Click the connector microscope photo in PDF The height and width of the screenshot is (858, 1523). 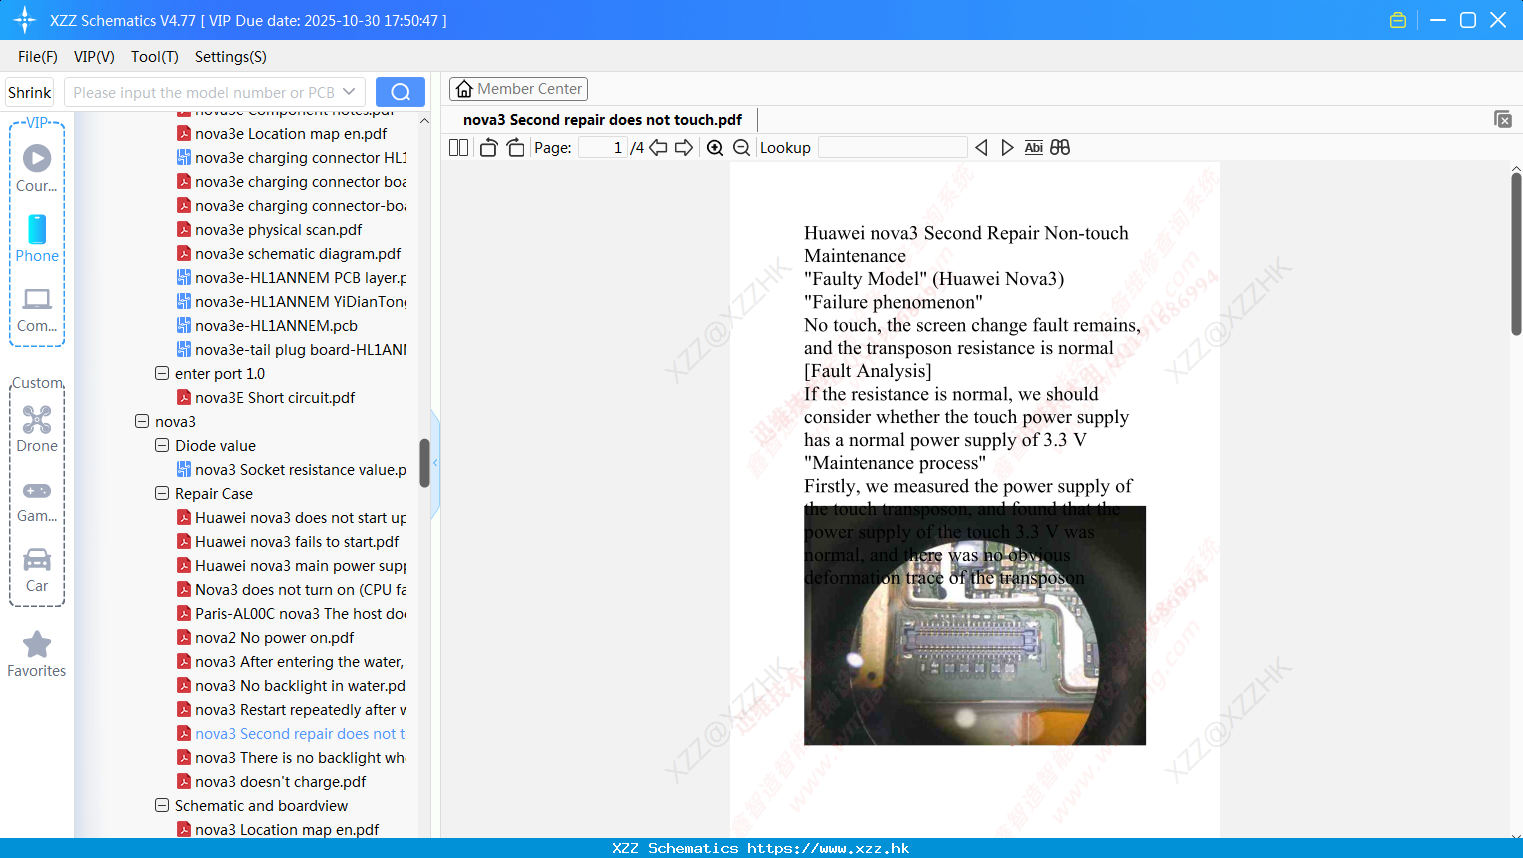pyautogui.click(x=975, y=625)
